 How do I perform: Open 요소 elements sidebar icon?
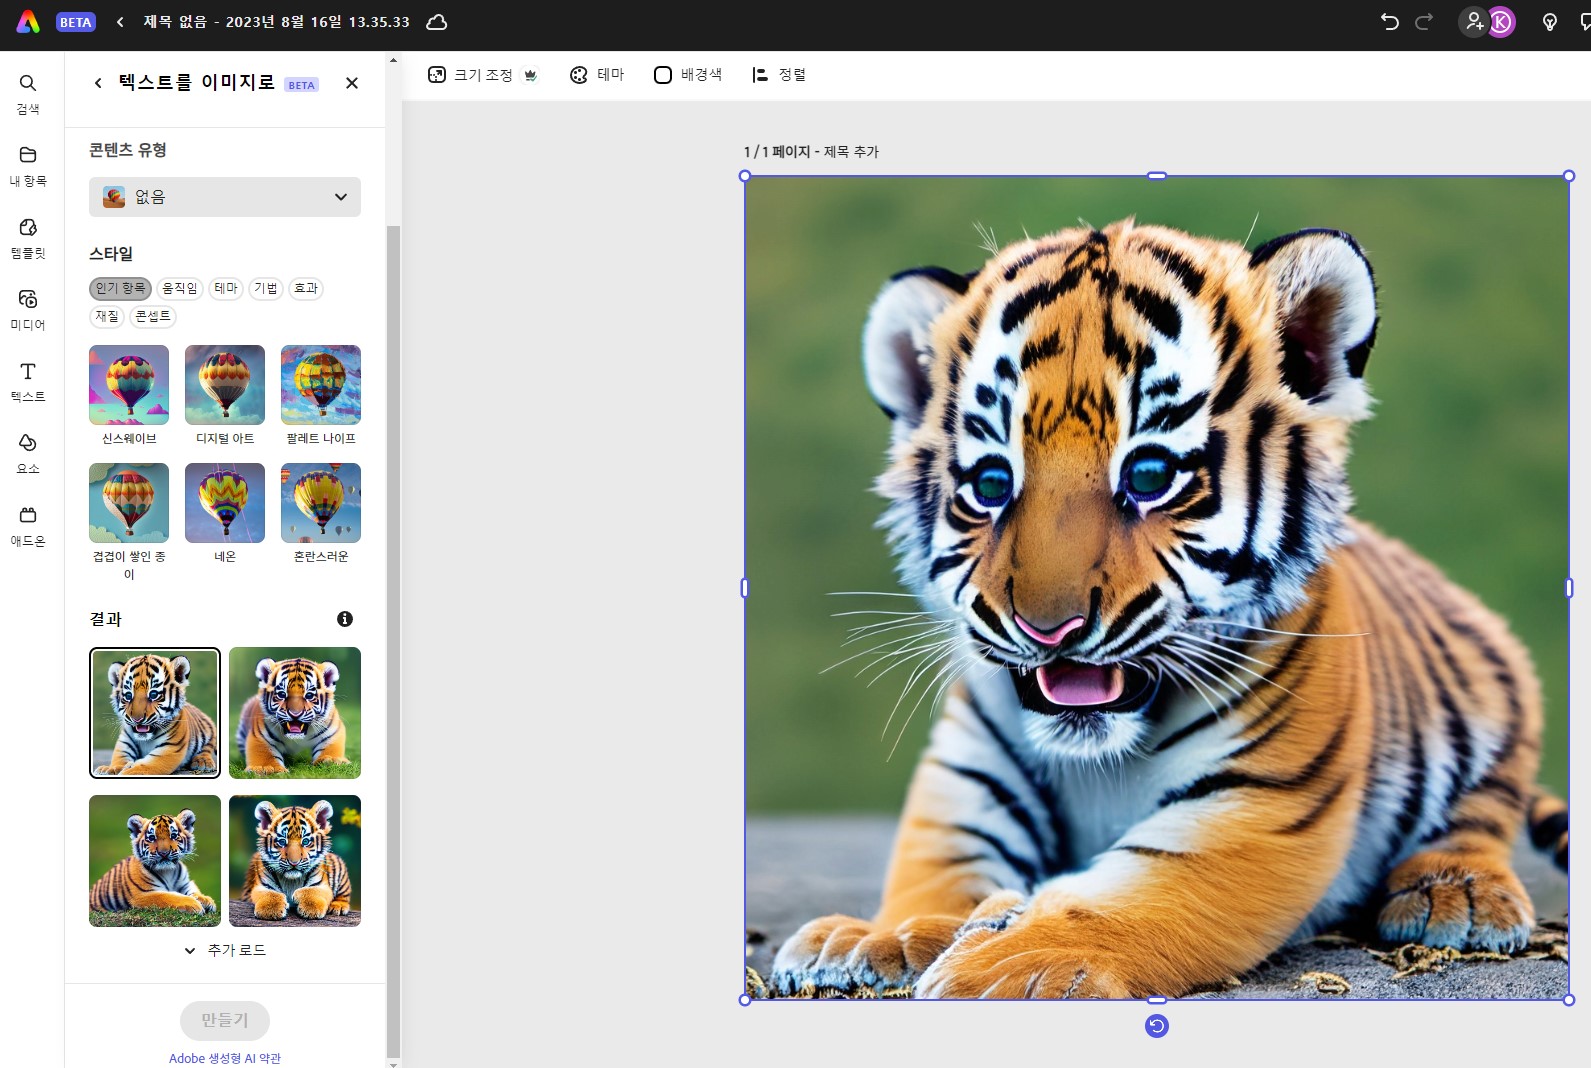28,454
